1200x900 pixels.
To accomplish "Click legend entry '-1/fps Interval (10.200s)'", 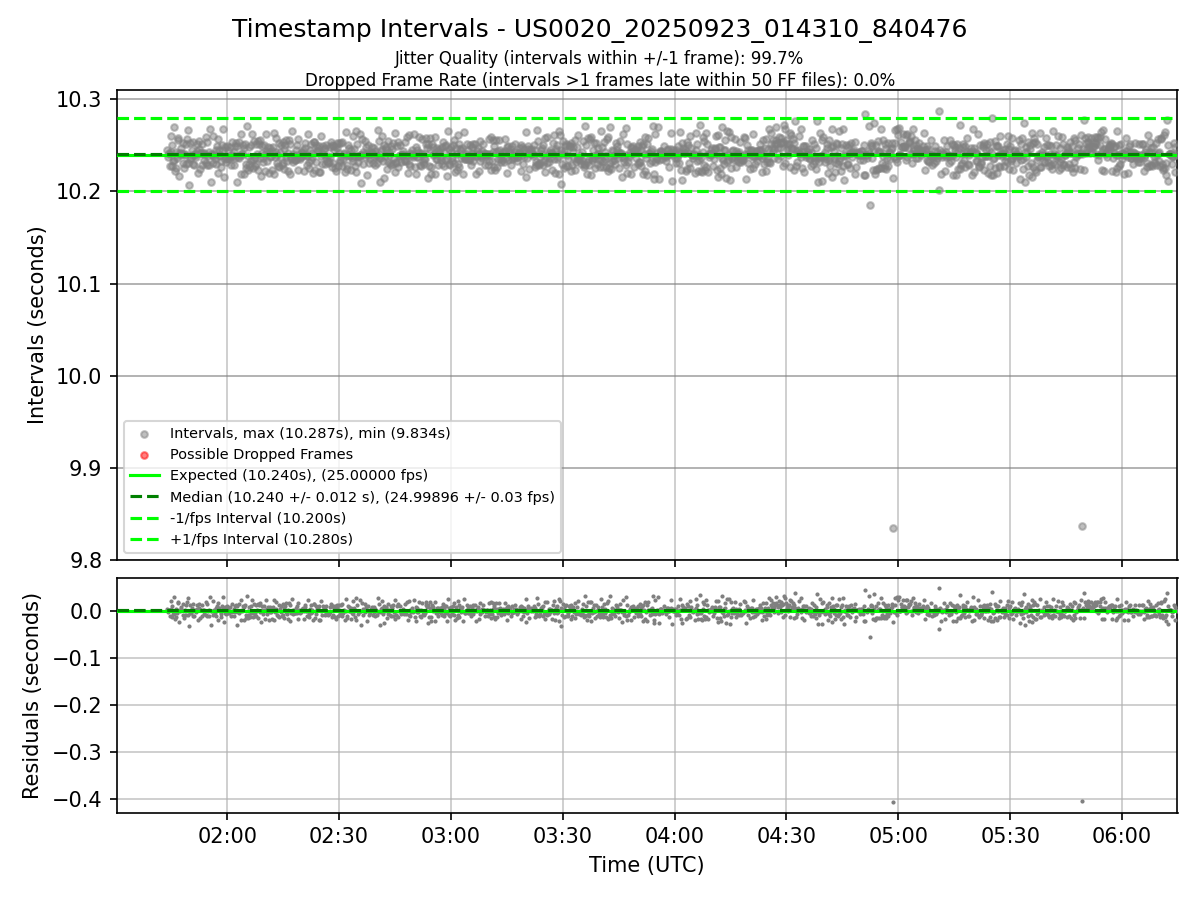I will 258,518.
